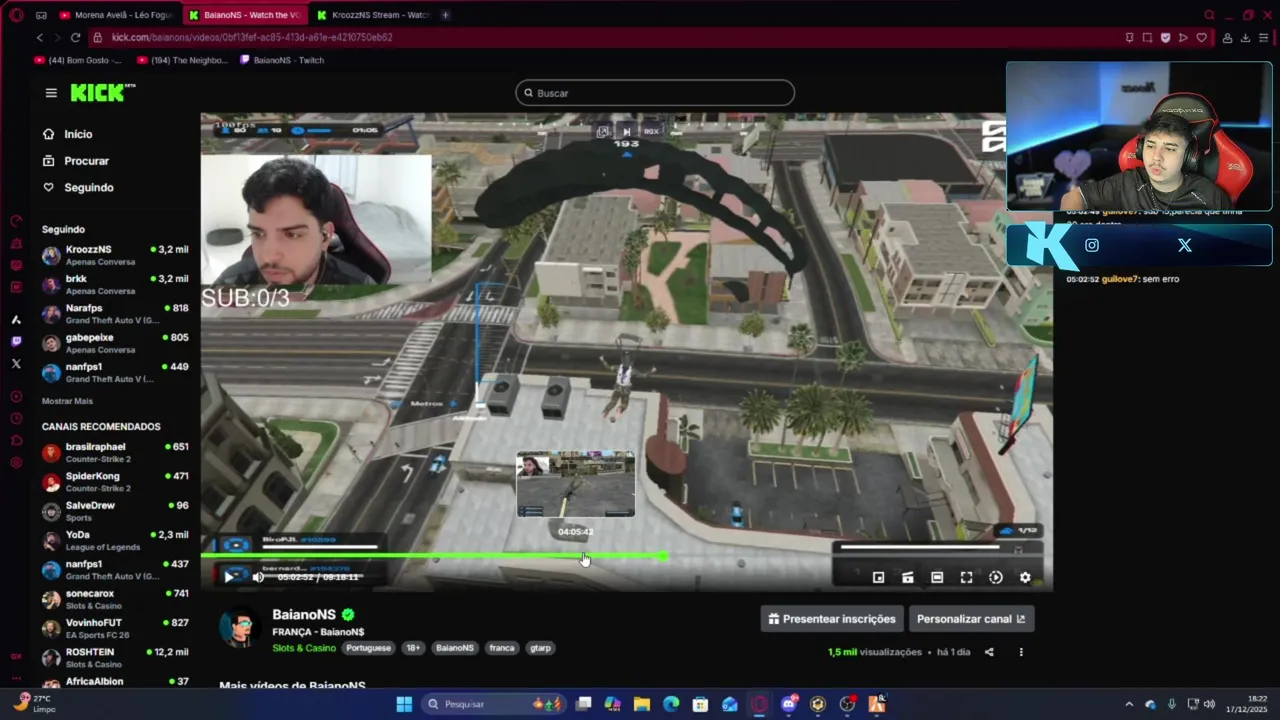Open KroozzNS followed channel
1280x720 pixels.
(115, 255)
